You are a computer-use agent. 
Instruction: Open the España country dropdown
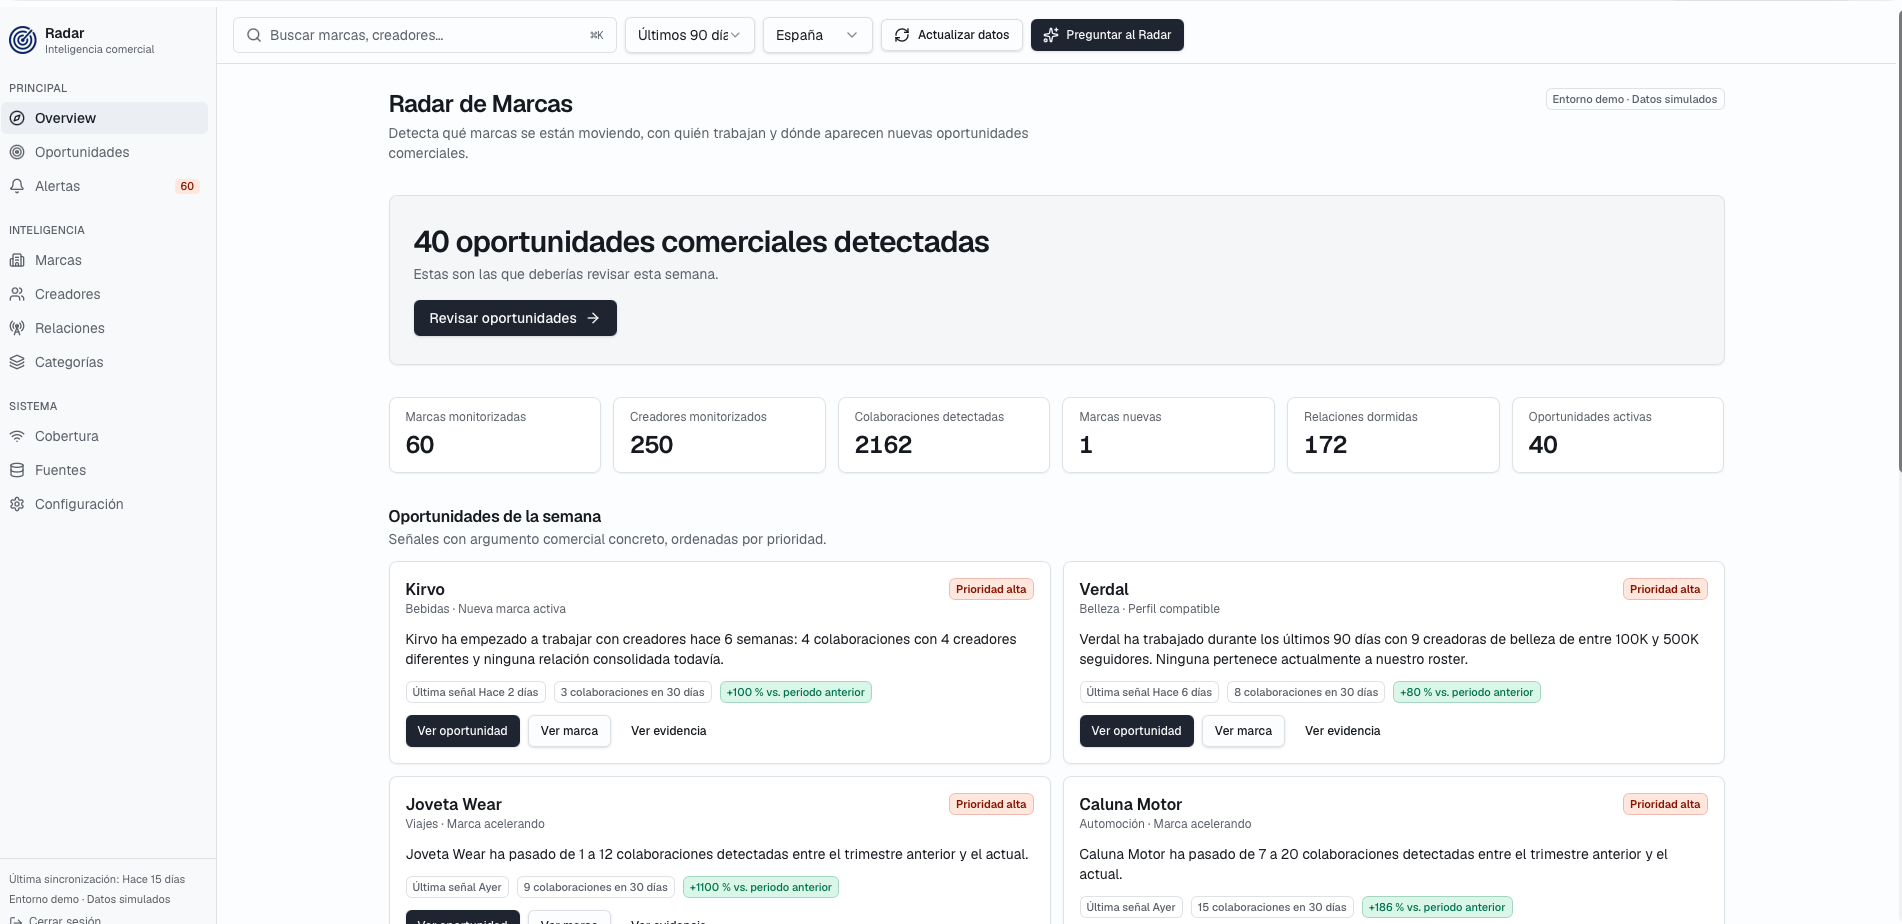[818, 35]
